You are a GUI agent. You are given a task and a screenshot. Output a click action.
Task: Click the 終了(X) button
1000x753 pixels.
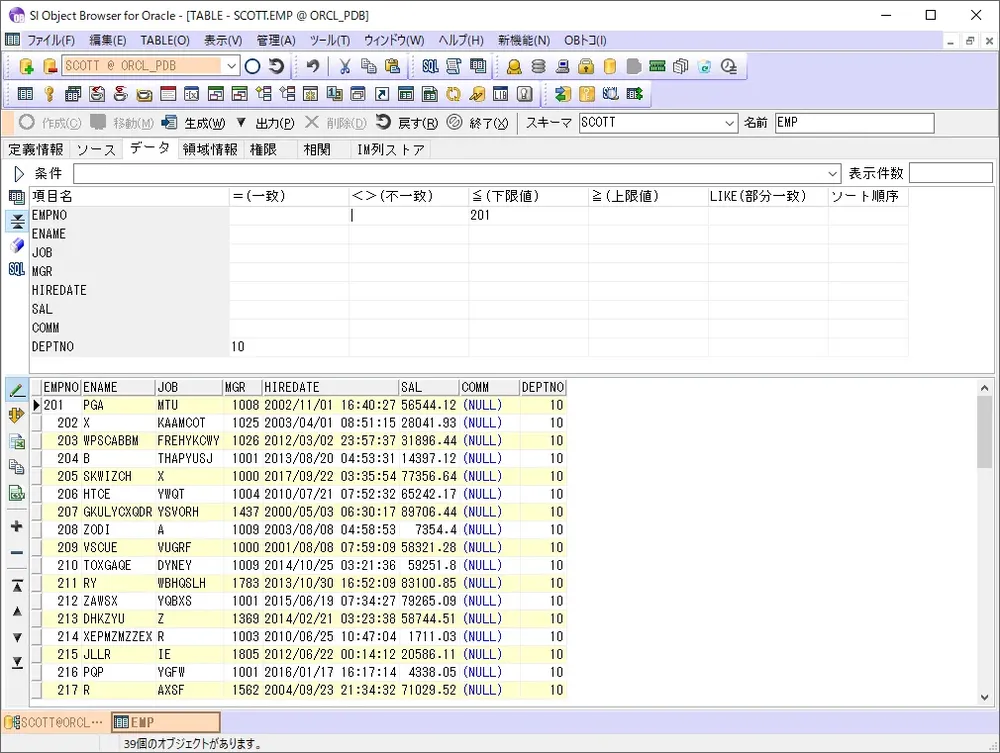pos(478,122)
